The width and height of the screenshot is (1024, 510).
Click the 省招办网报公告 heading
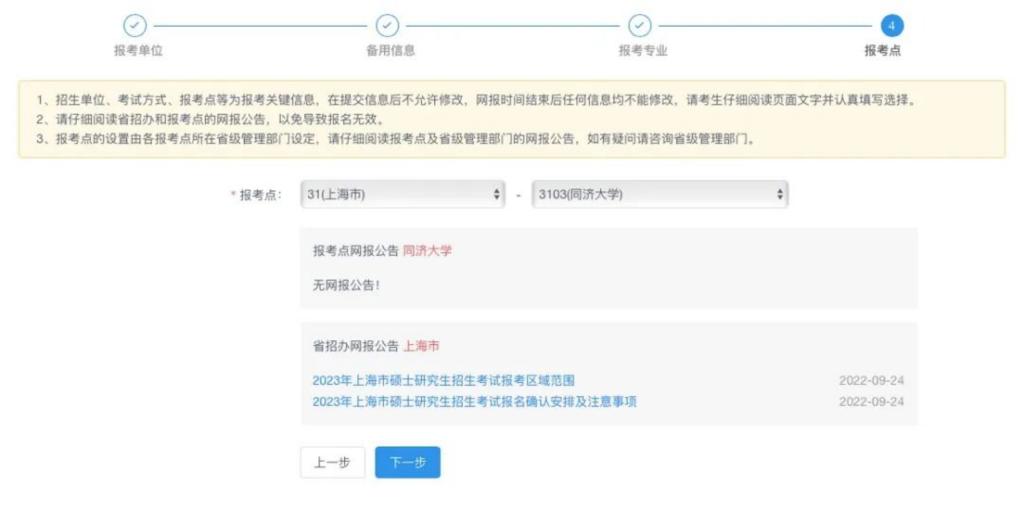click(x=355, y=346)
